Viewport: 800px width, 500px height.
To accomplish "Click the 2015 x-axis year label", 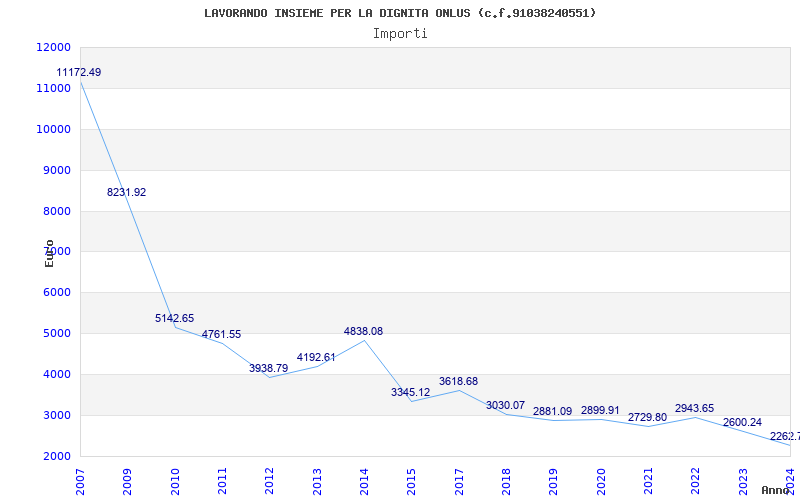I will (411, 482).
